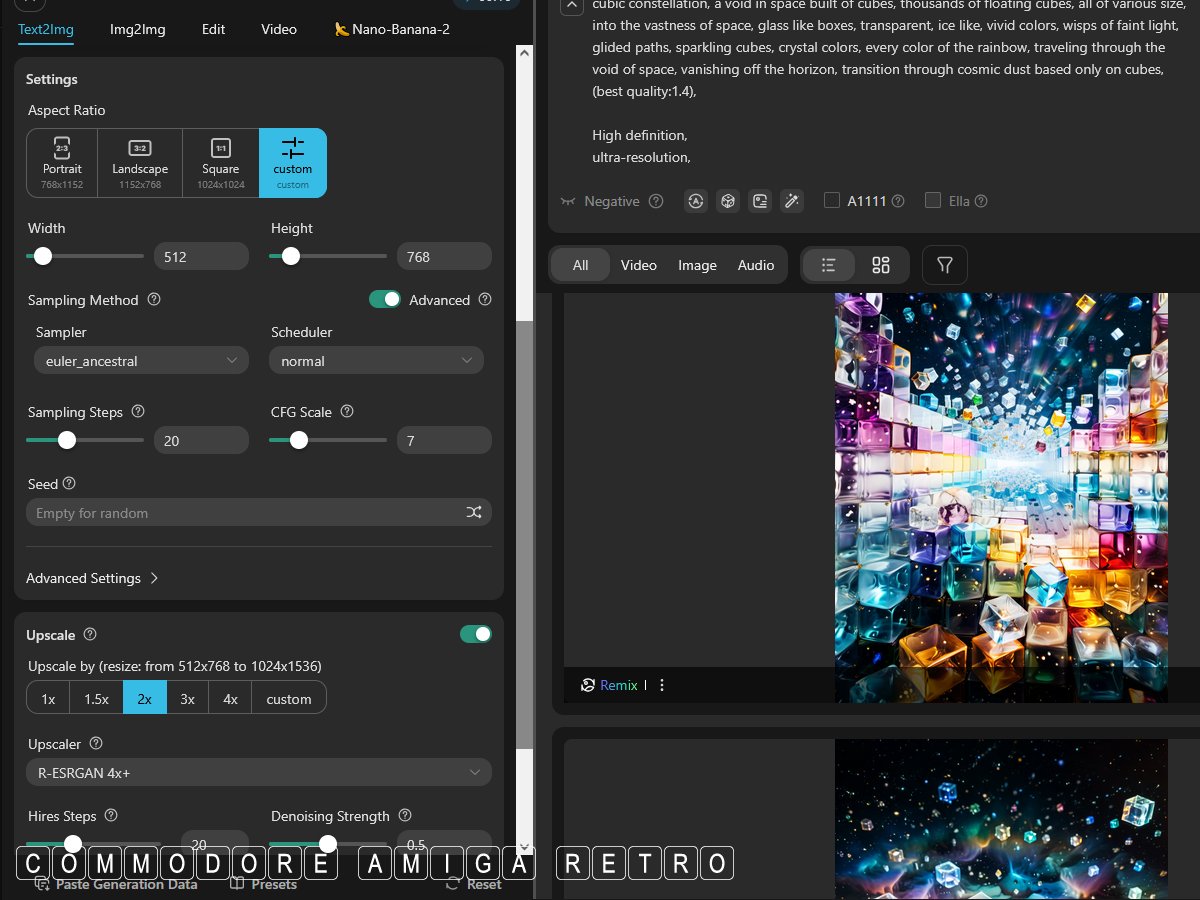Select the Portrait 2:3 aspect ratio

click(62, 162)
